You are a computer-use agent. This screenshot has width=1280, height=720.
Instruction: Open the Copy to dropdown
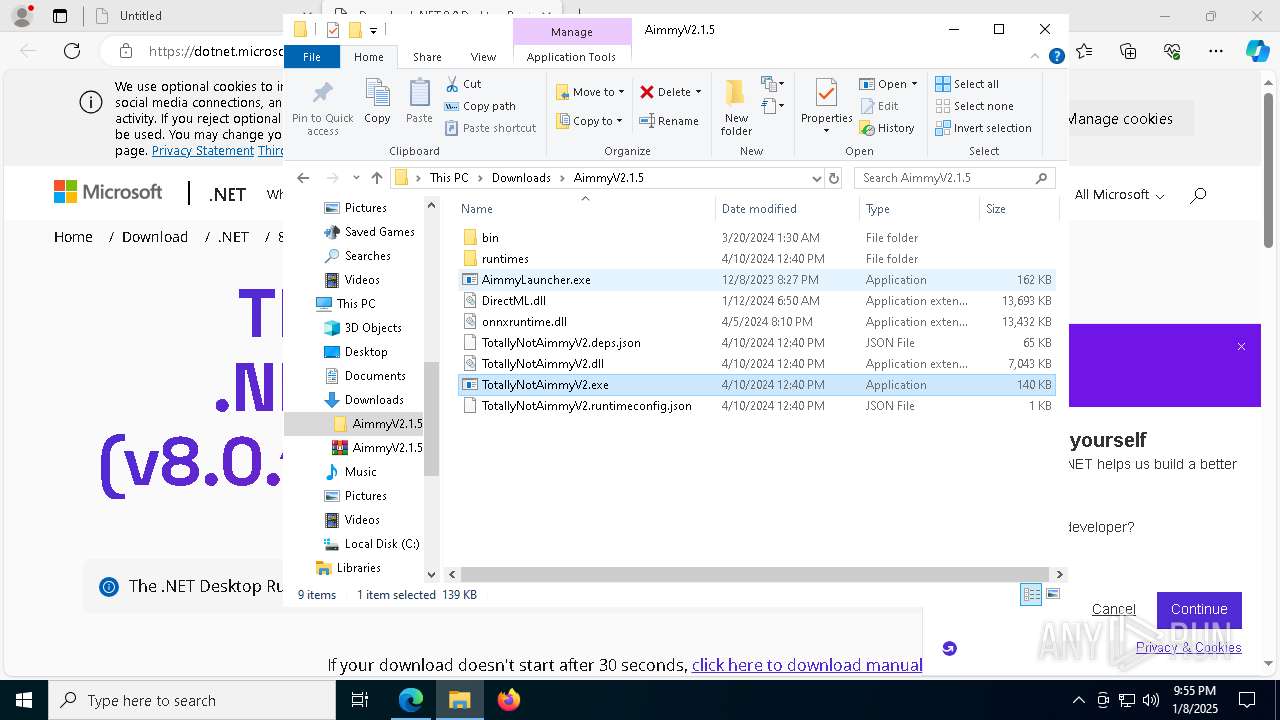click(x=589, y=121)
